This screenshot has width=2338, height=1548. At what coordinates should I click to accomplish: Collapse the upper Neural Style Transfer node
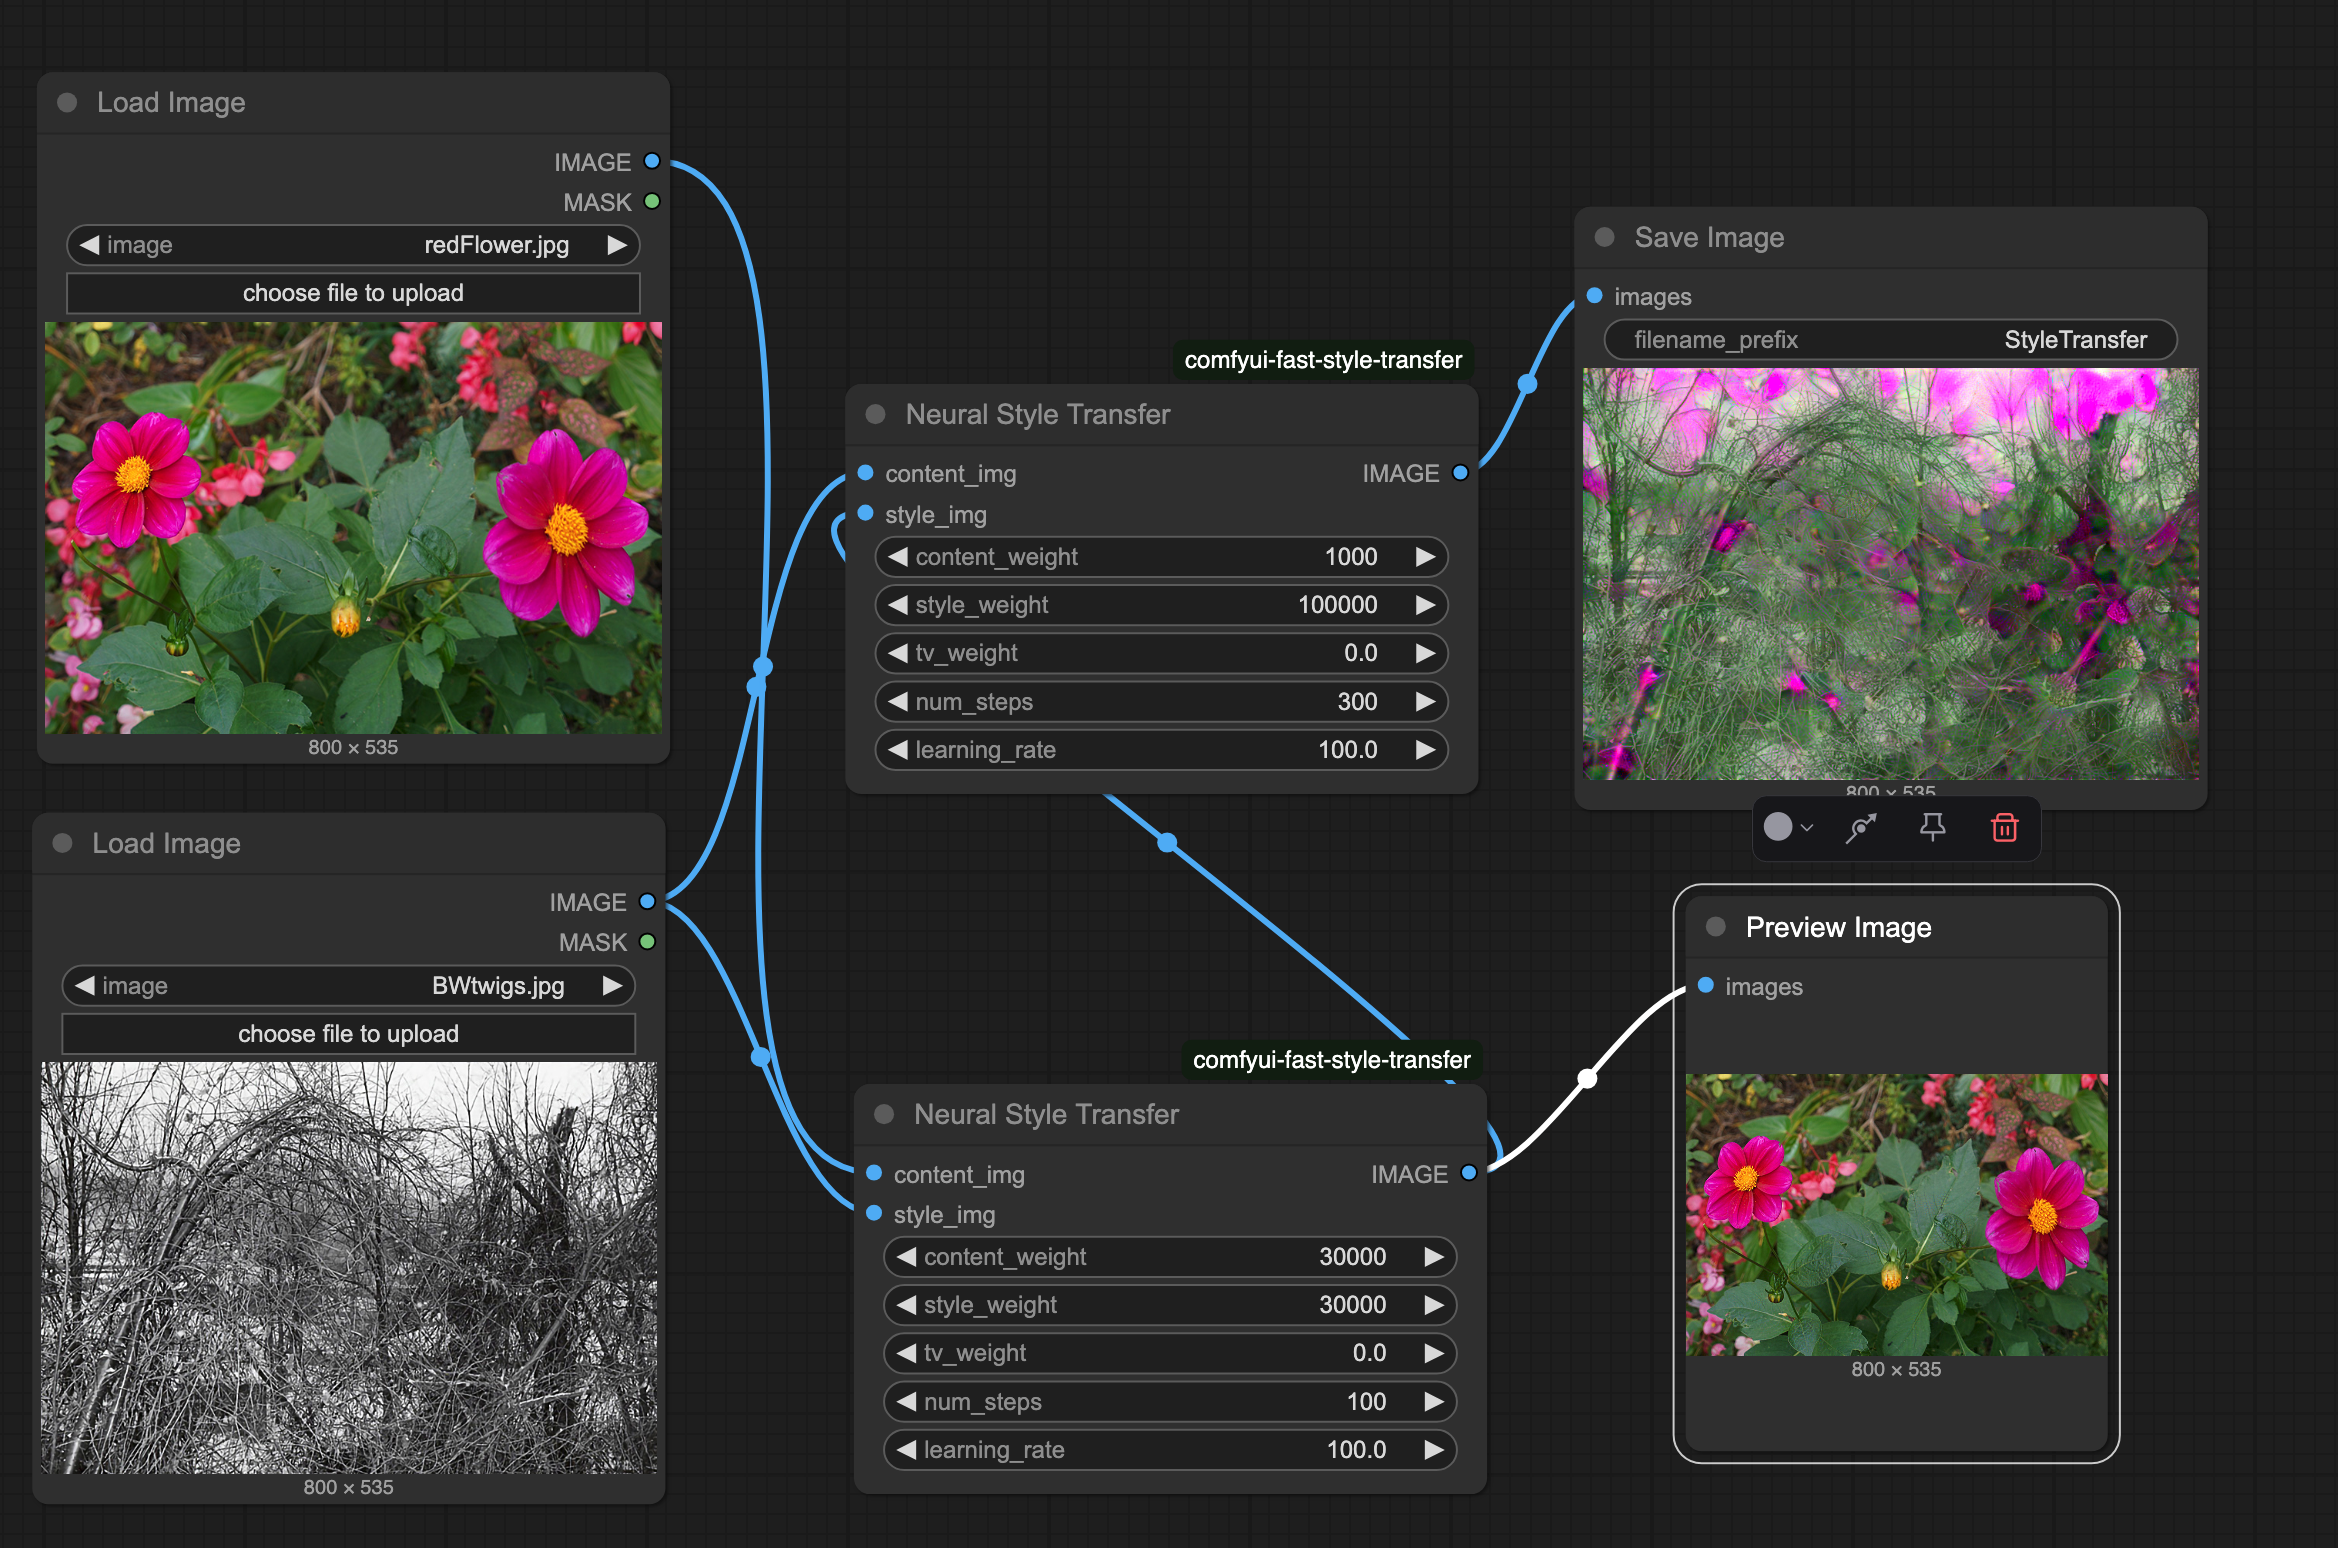click(875, 415)
